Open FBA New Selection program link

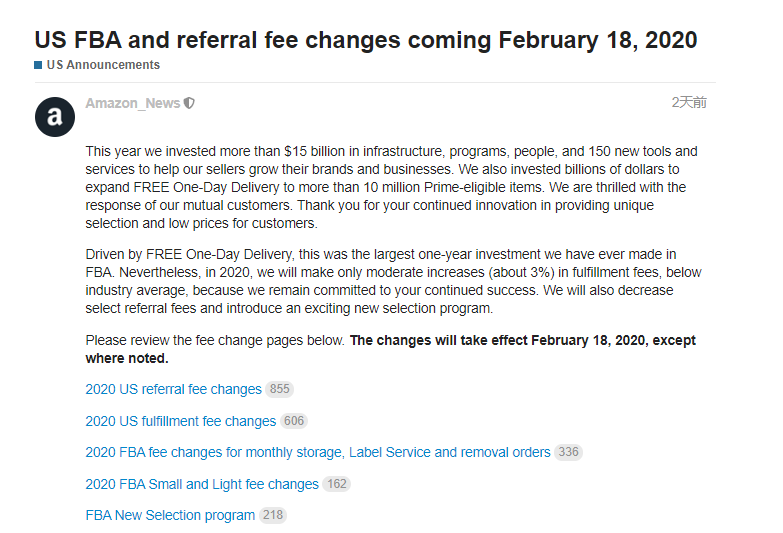click(170, 515)
